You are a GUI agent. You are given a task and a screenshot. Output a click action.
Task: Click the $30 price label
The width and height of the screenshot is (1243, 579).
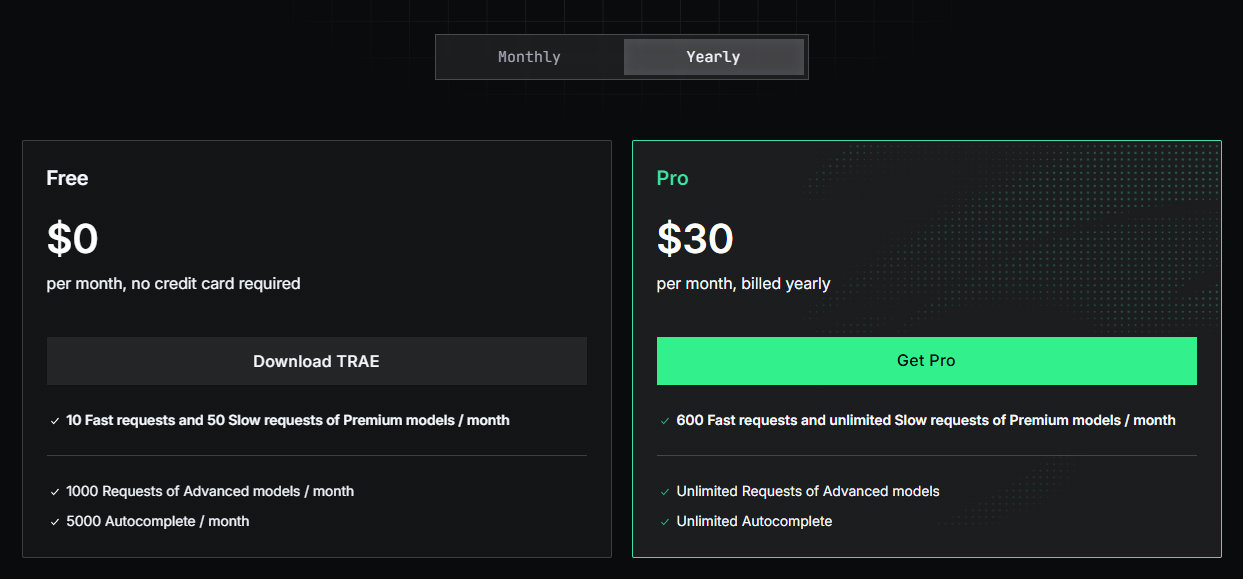pos(695,239)
